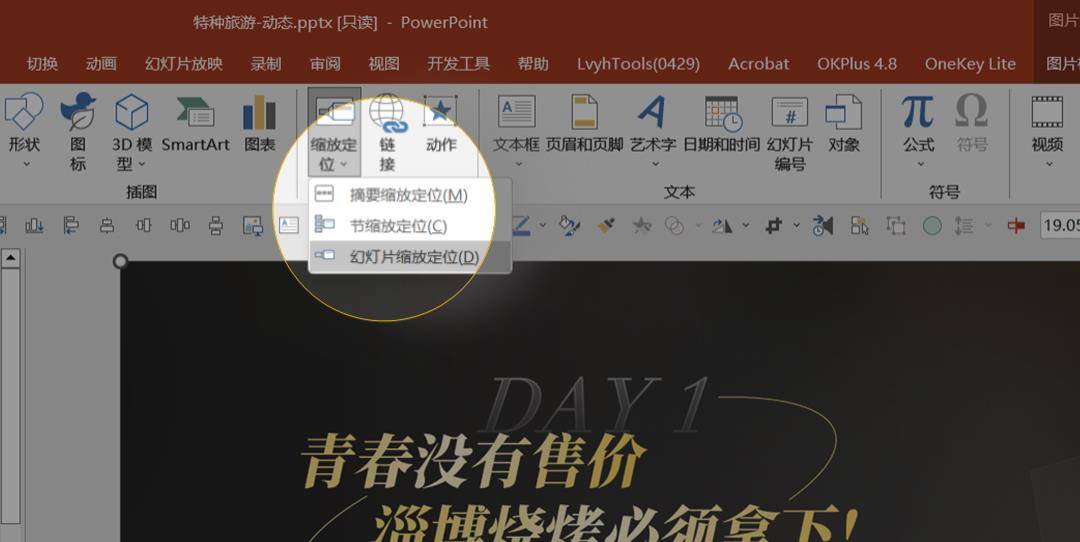Choose 摘要缩放定位(M) from menu

pos(410,195)
